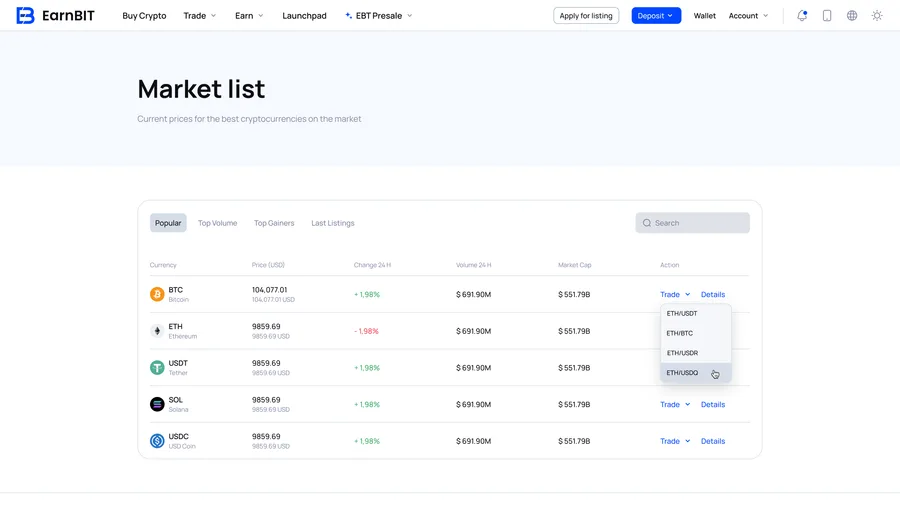Click the Tether coin icon

[x=157, y=368]
